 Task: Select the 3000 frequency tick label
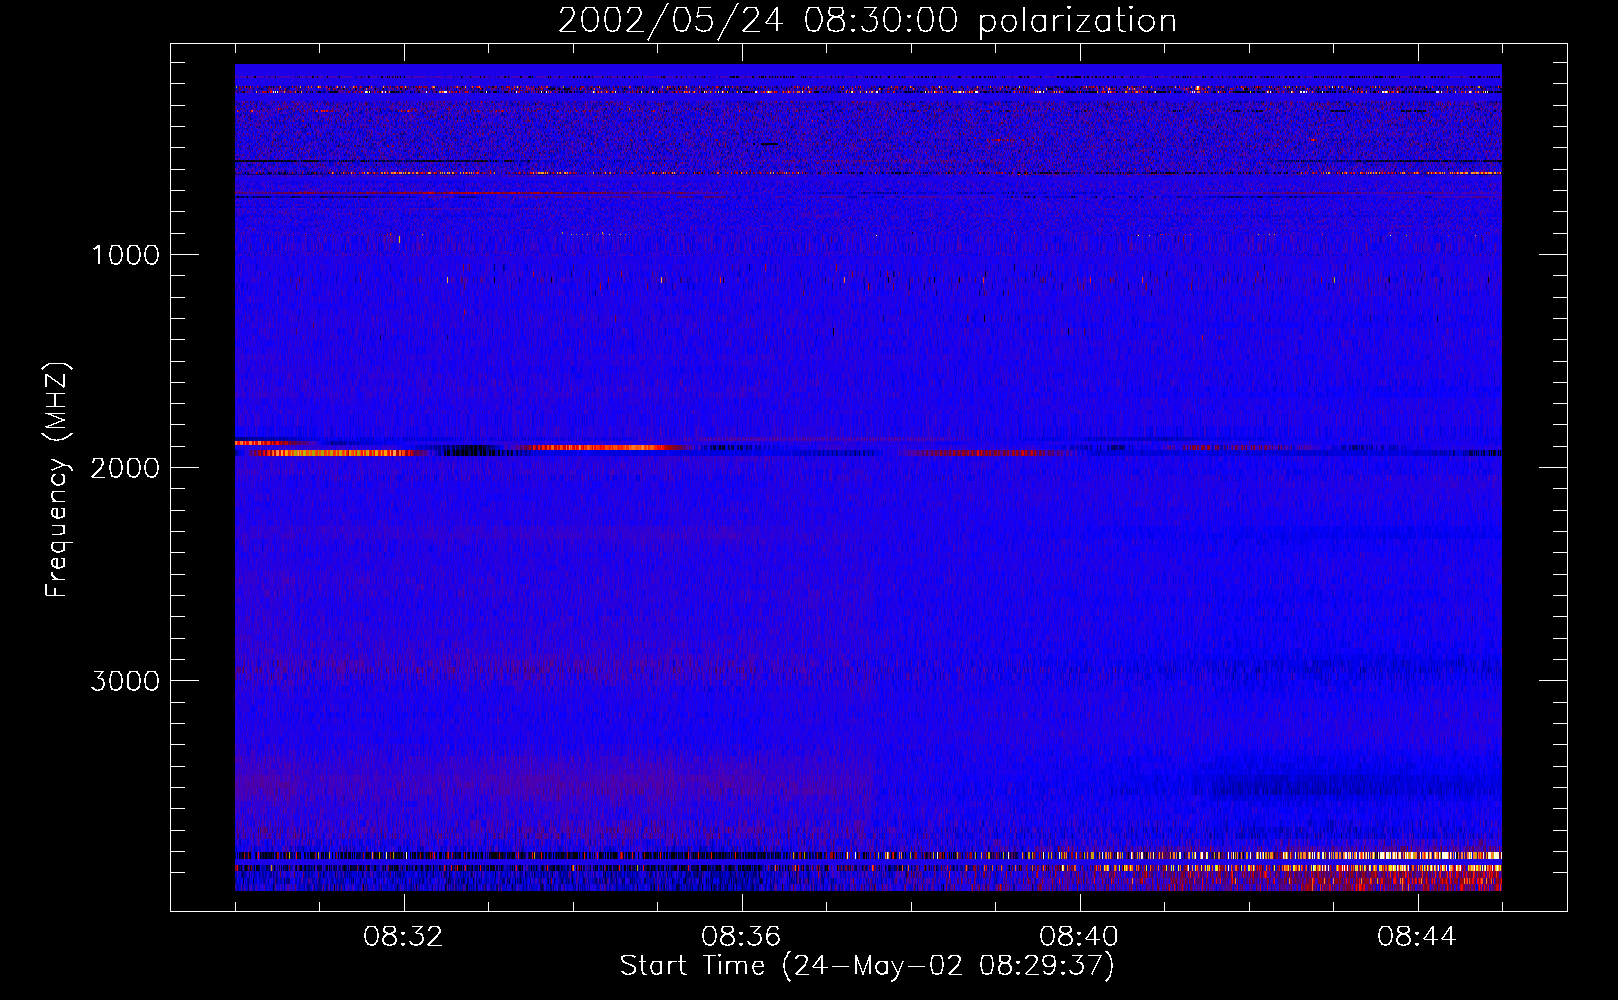click(125, 681)
